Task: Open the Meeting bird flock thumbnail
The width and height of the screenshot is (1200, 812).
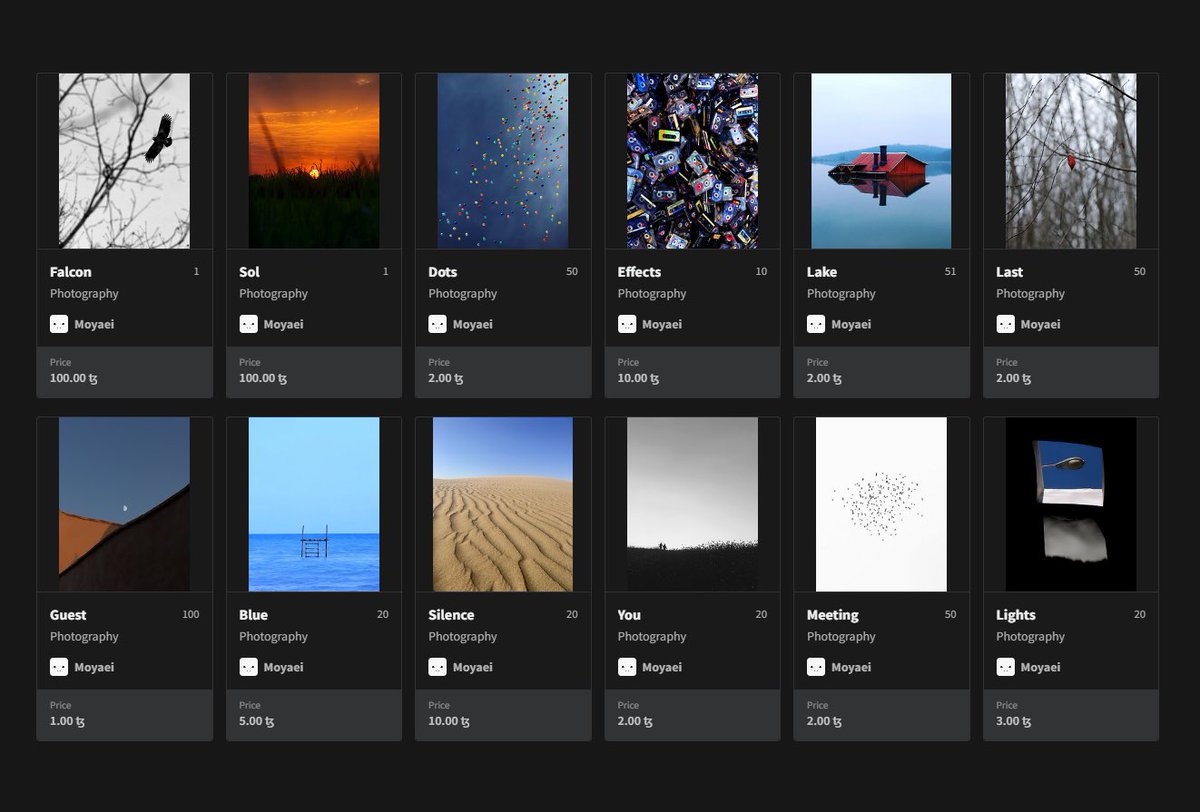Action: (881, 504)
